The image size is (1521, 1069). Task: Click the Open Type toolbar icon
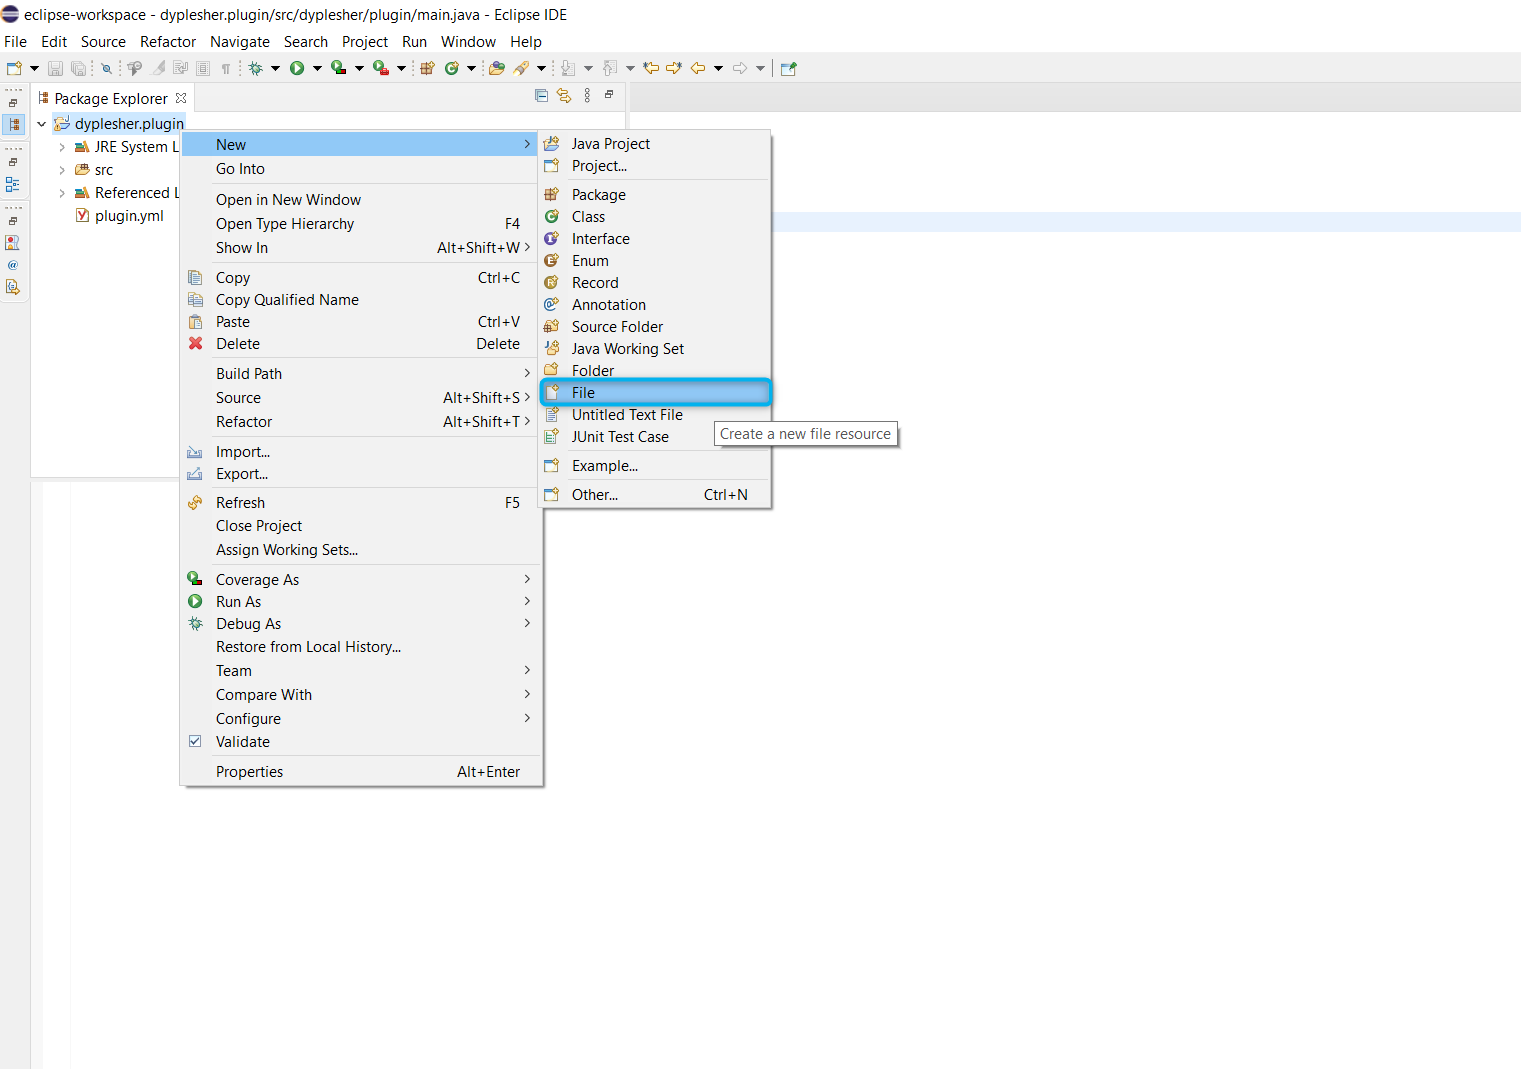click(x=496, y=68)
